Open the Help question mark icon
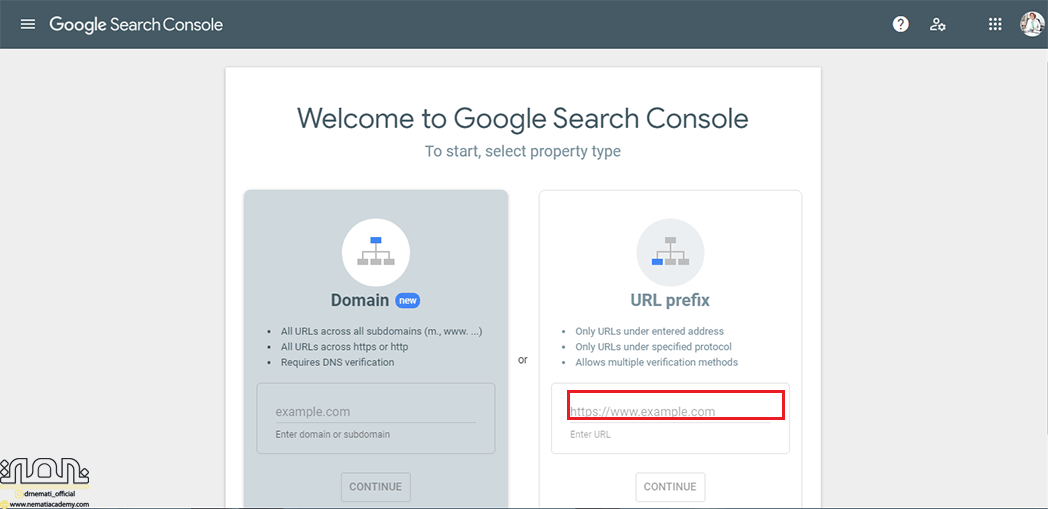This screenshot has height=509, width=1048. [901, 24]
